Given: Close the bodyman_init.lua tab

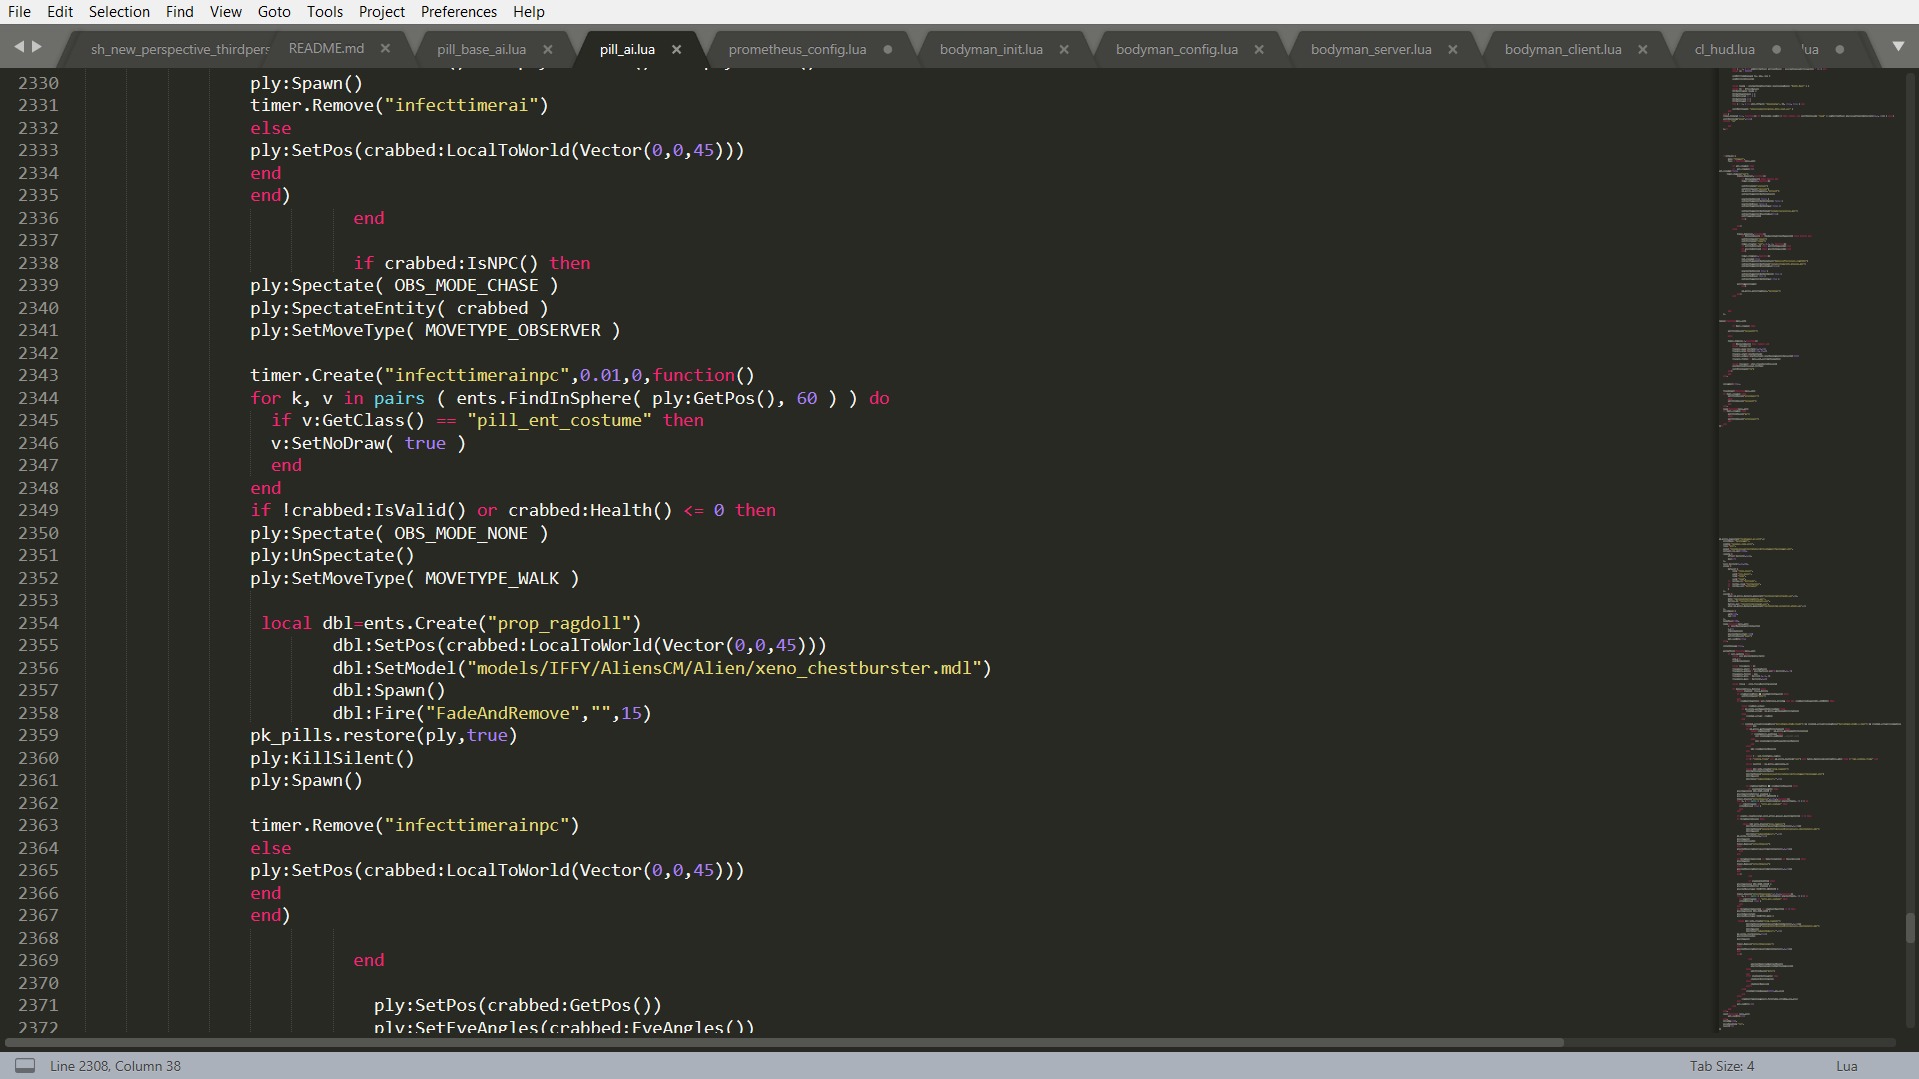Looking at the screenshot, I should (x=1064, y=49).
